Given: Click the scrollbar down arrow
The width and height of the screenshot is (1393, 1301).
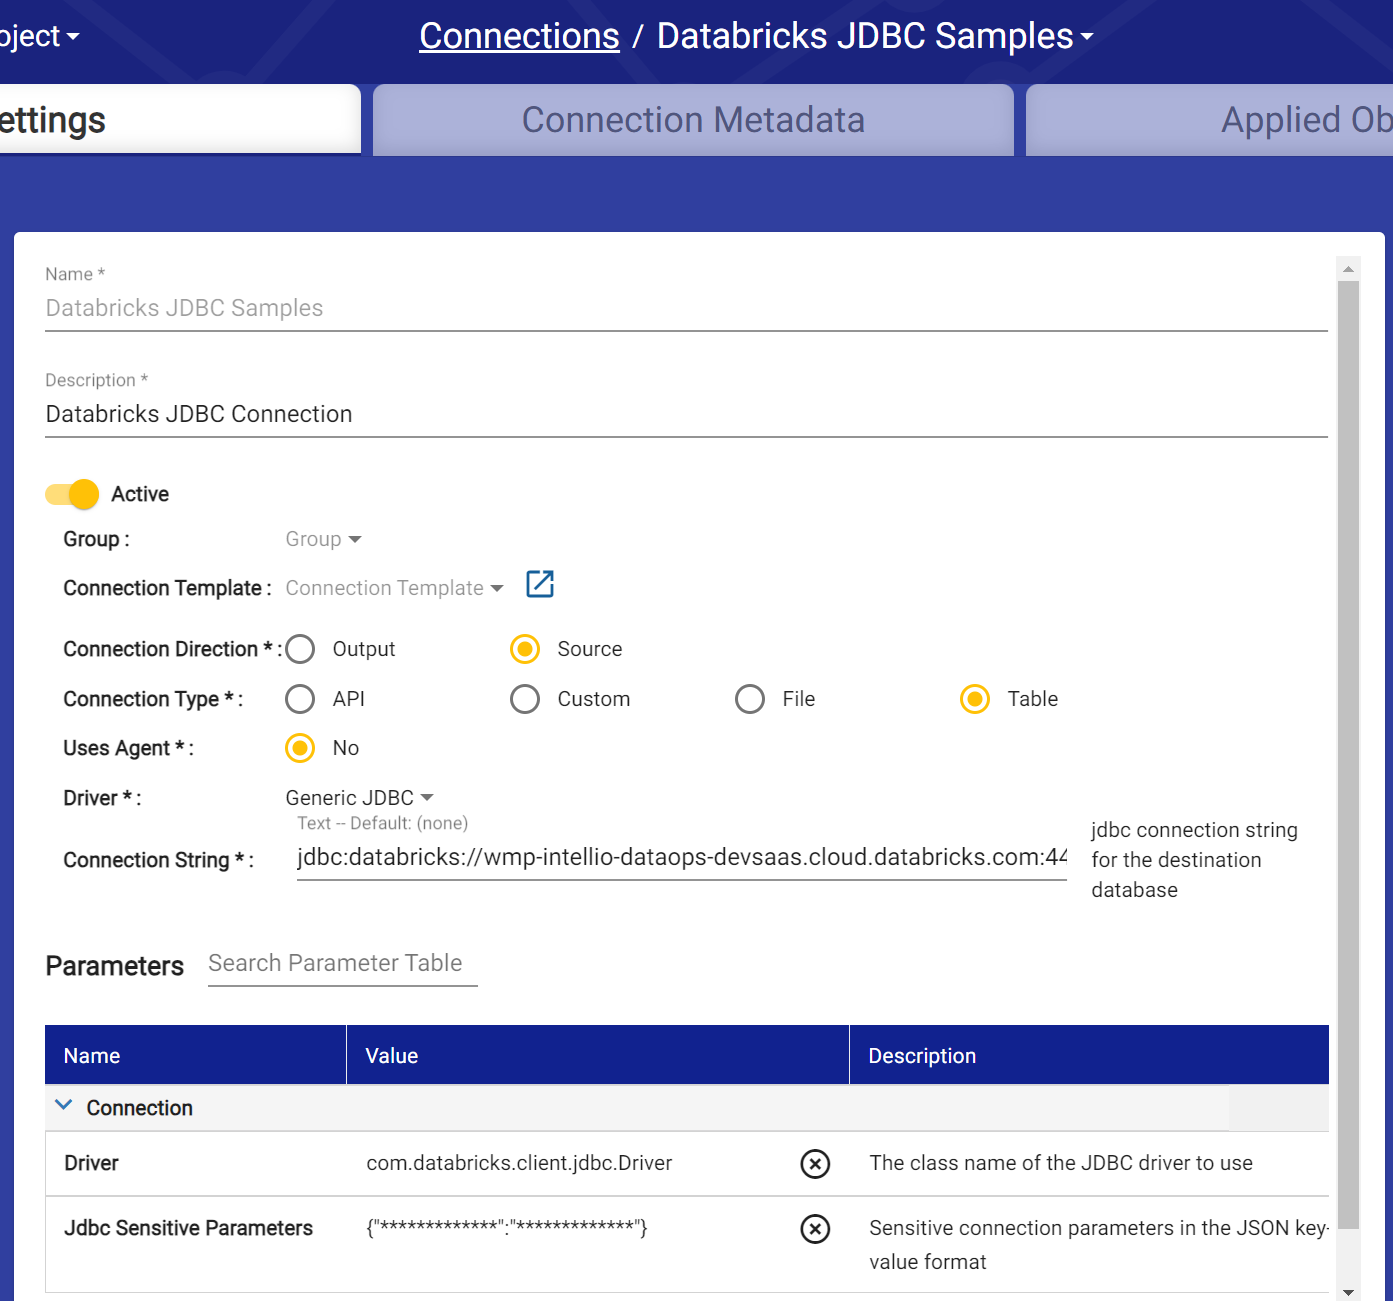Looking at the screenshot, I should pyautogui.click(x=1348, y=1292).
